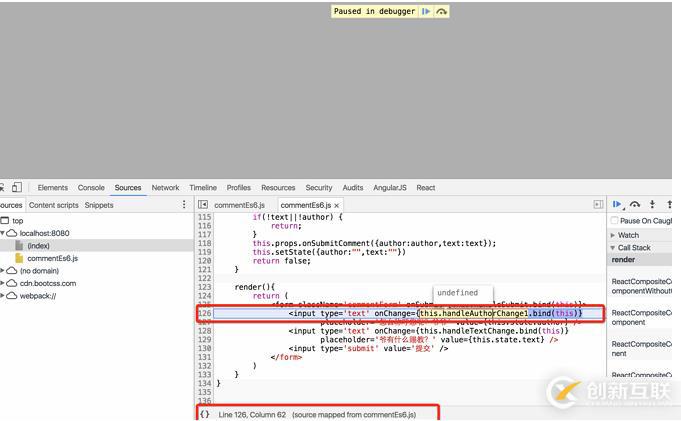Open the navigator more options menu
Viewport: 681px width, 421px height.
point(184,205)
